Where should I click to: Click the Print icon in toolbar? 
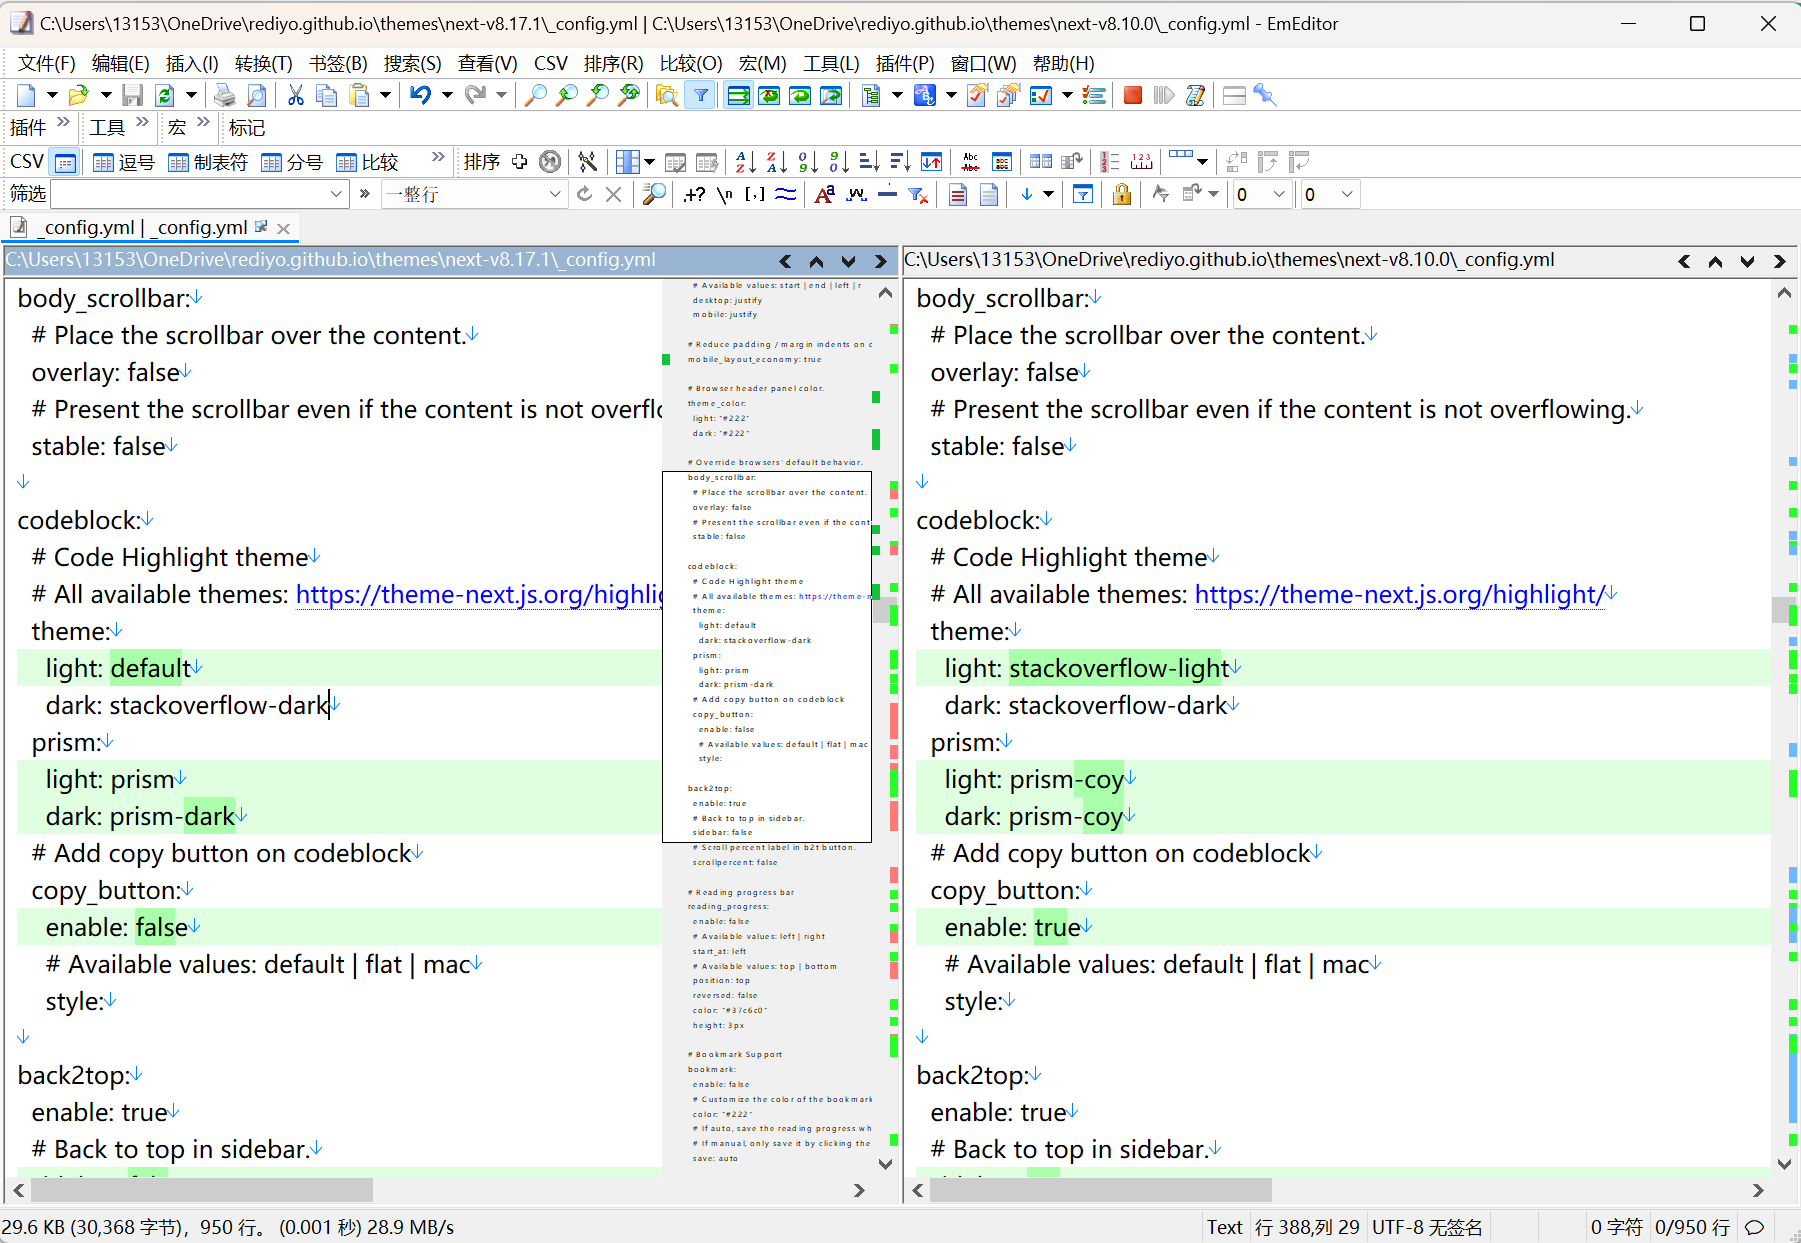coord(225,95)
